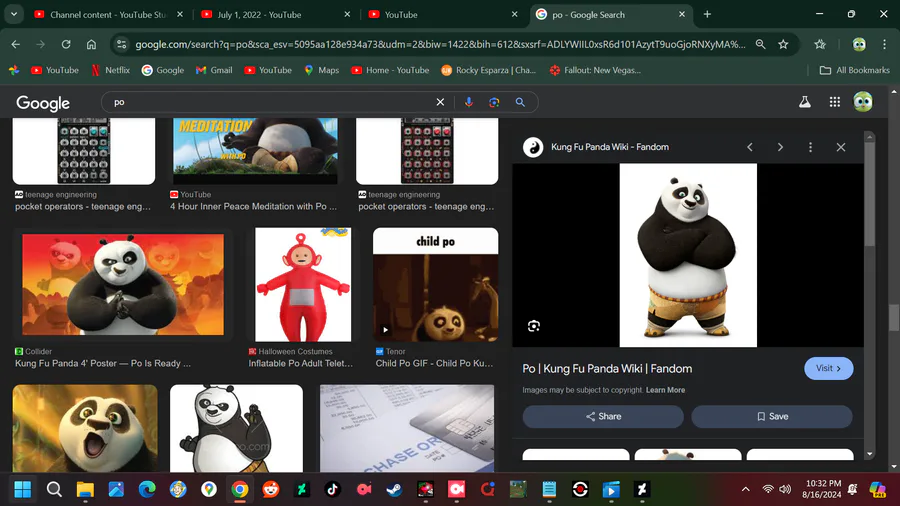Image resolution: width=900 pixels, height=506 pixels.
Task: Open Chrome three-dot menu
Action: pyautogui.click(x=885, y=44)
